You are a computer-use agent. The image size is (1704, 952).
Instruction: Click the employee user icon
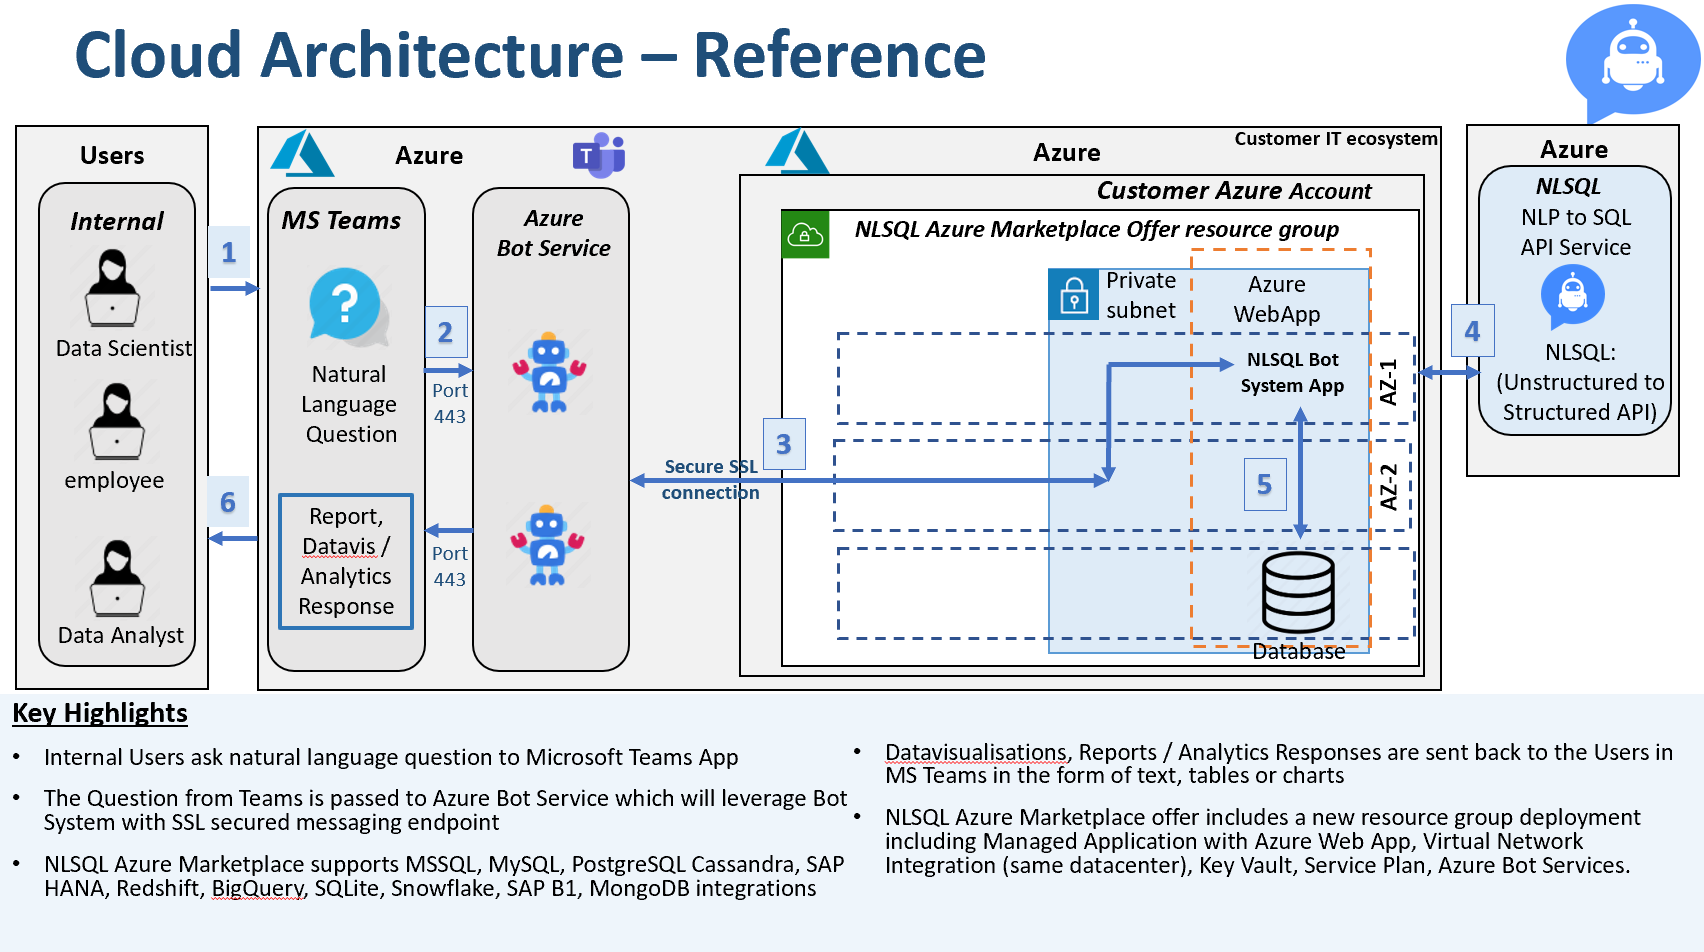[x=117, y=421]
